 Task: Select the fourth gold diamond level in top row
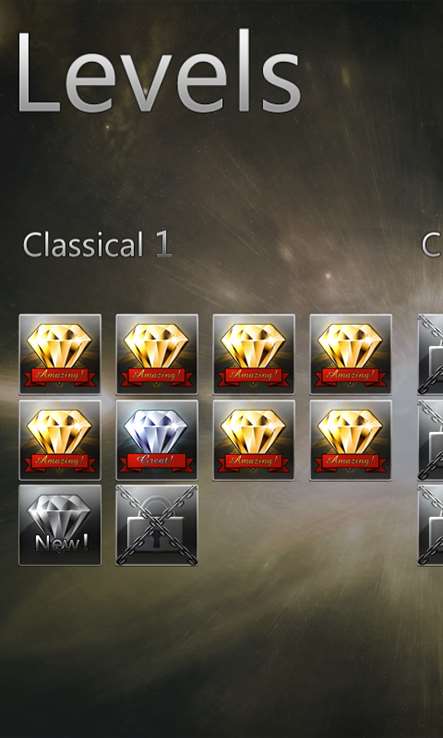351,354
